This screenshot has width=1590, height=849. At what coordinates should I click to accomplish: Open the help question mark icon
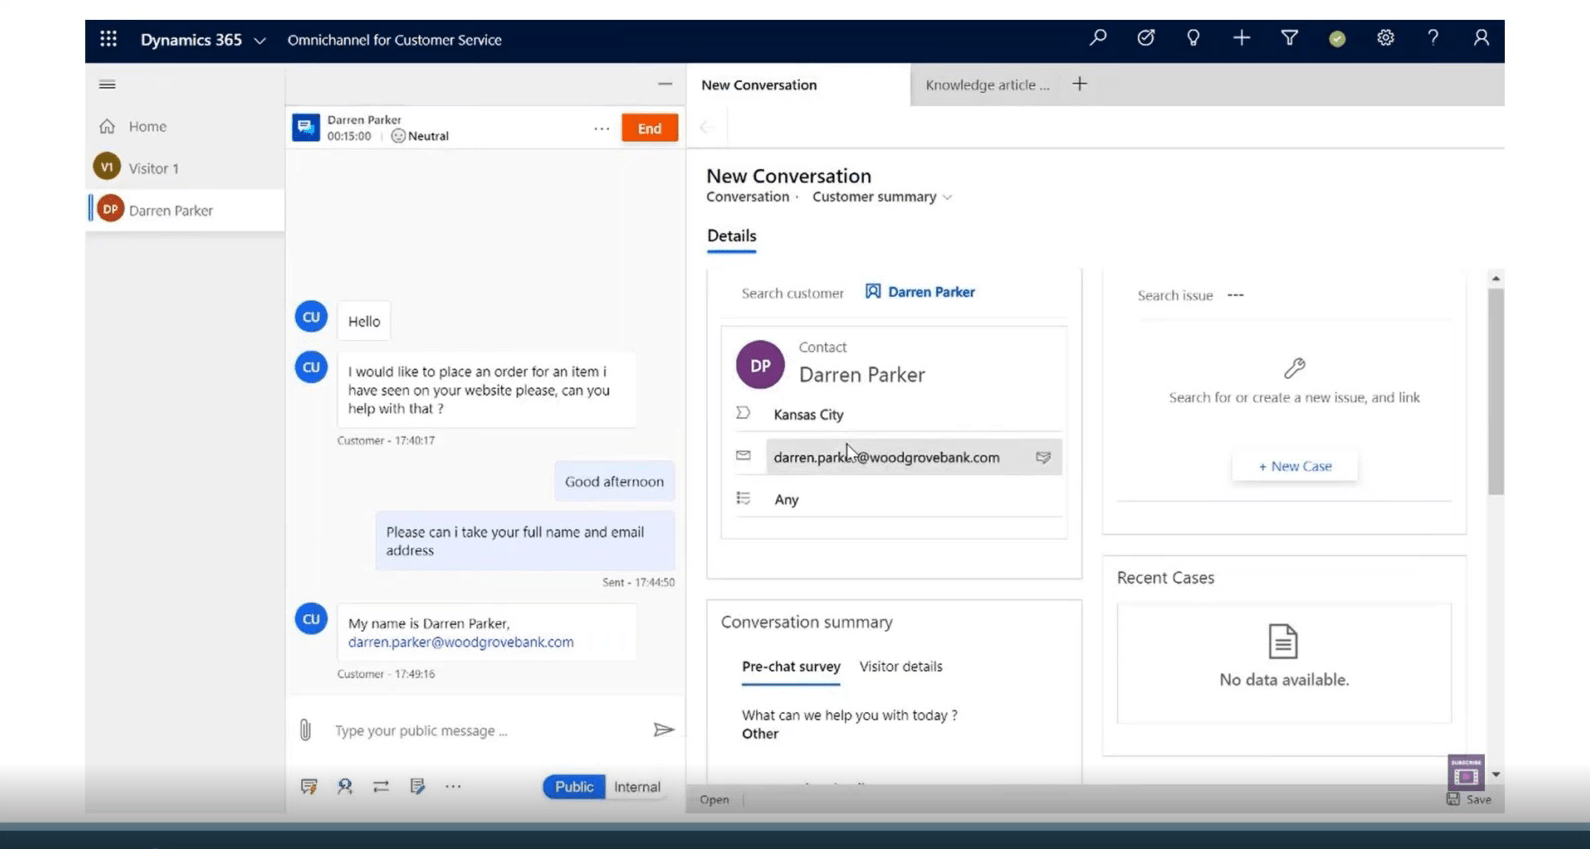(1433, 38)
